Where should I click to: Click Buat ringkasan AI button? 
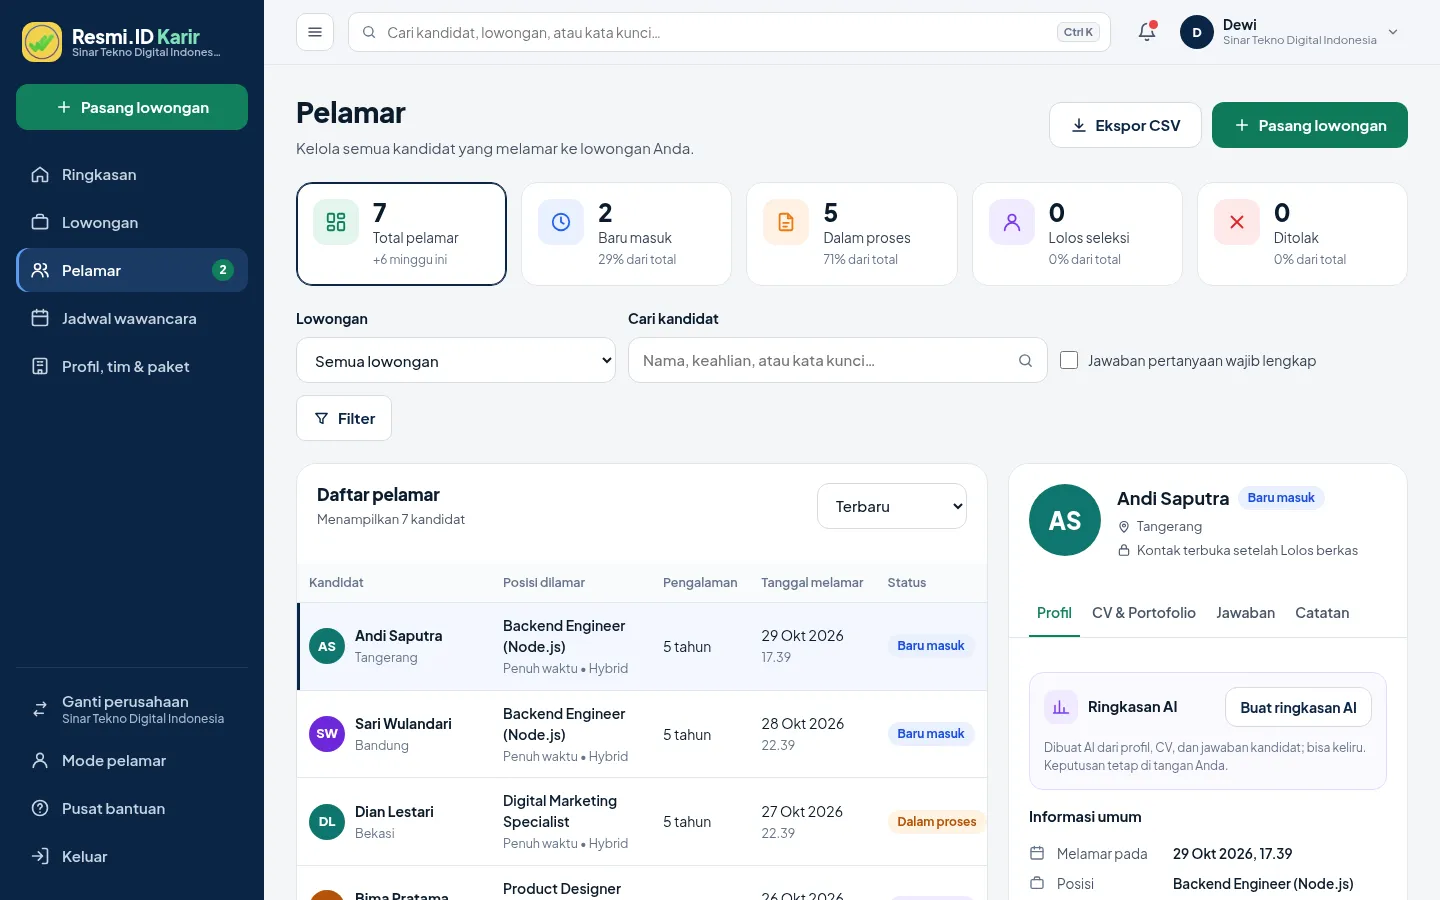tap(1298, 707)
